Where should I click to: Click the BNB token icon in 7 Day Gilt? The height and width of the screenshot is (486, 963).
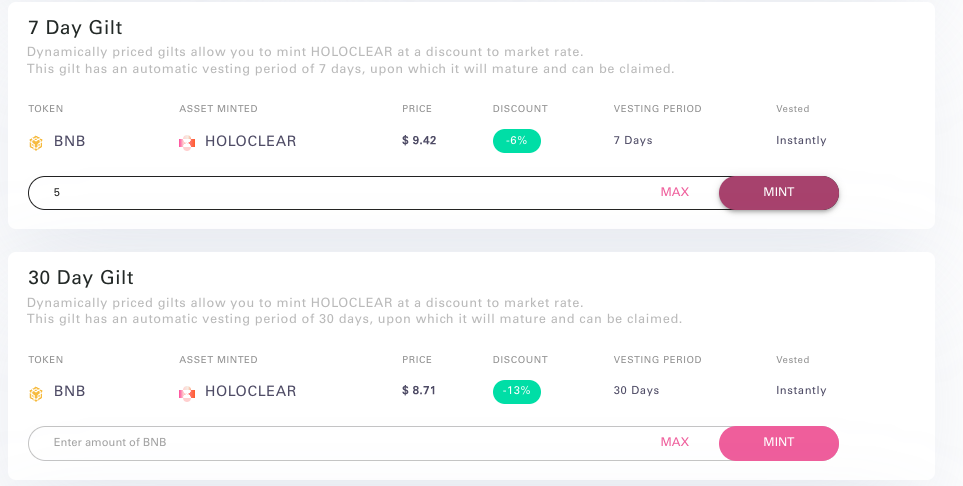coord(36,143)
